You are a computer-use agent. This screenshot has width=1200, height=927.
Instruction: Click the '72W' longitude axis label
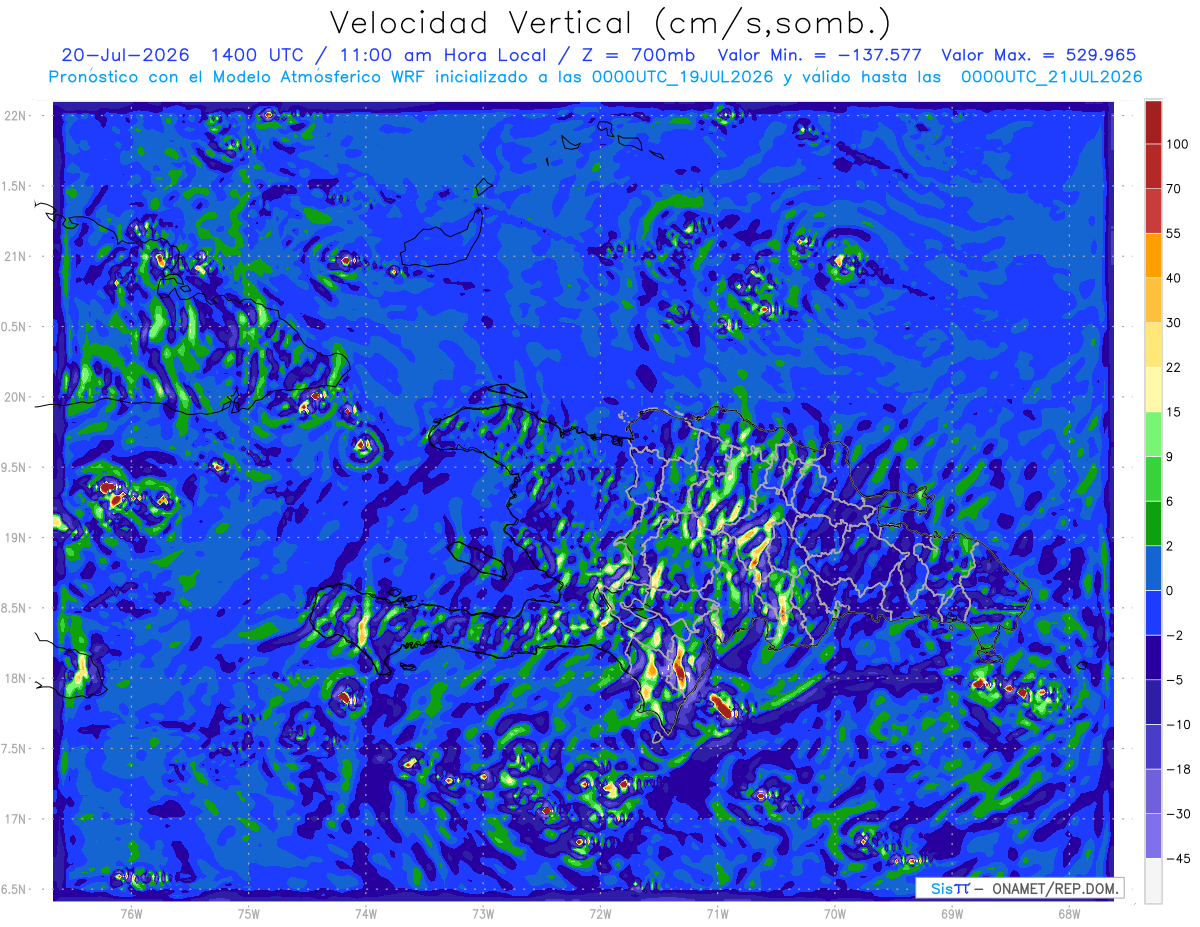coord(600,914)
